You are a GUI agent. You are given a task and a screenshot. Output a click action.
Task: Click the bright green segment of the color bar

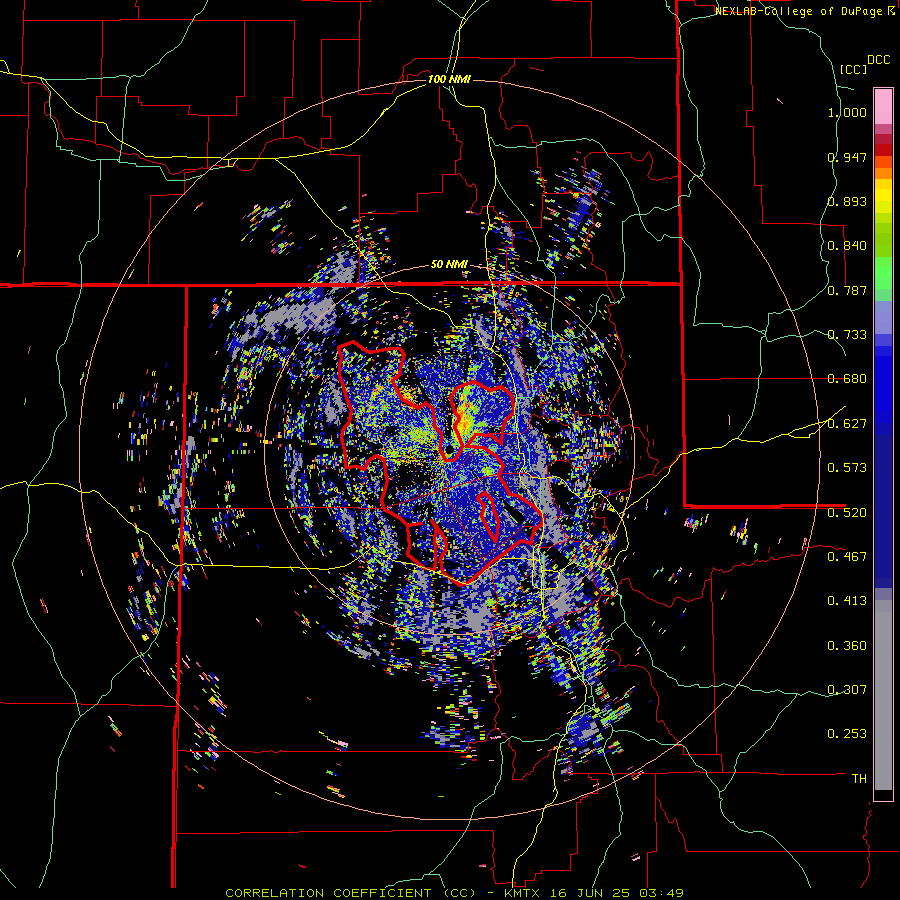pyautogui.click(x=883, y=273)
